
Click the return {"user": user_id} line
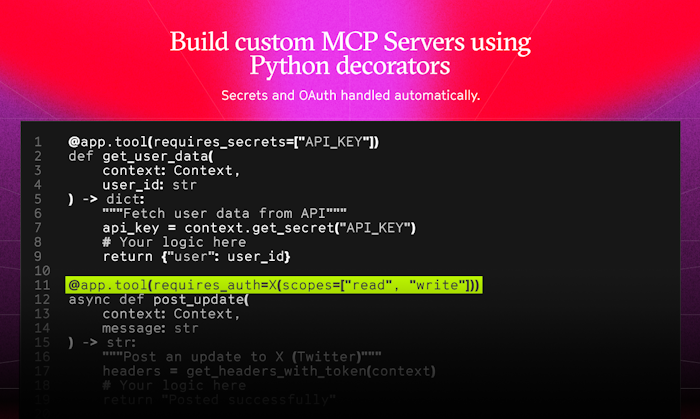pyautogui.click(x=196, y=257)
